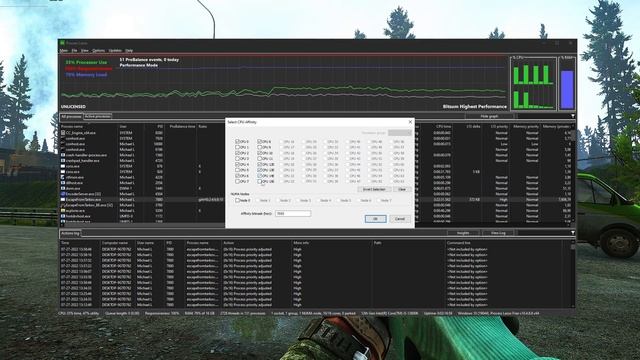This screenshot has width=640, height=360.
Task: Open the Updates menu
Action: click(115, 51)
